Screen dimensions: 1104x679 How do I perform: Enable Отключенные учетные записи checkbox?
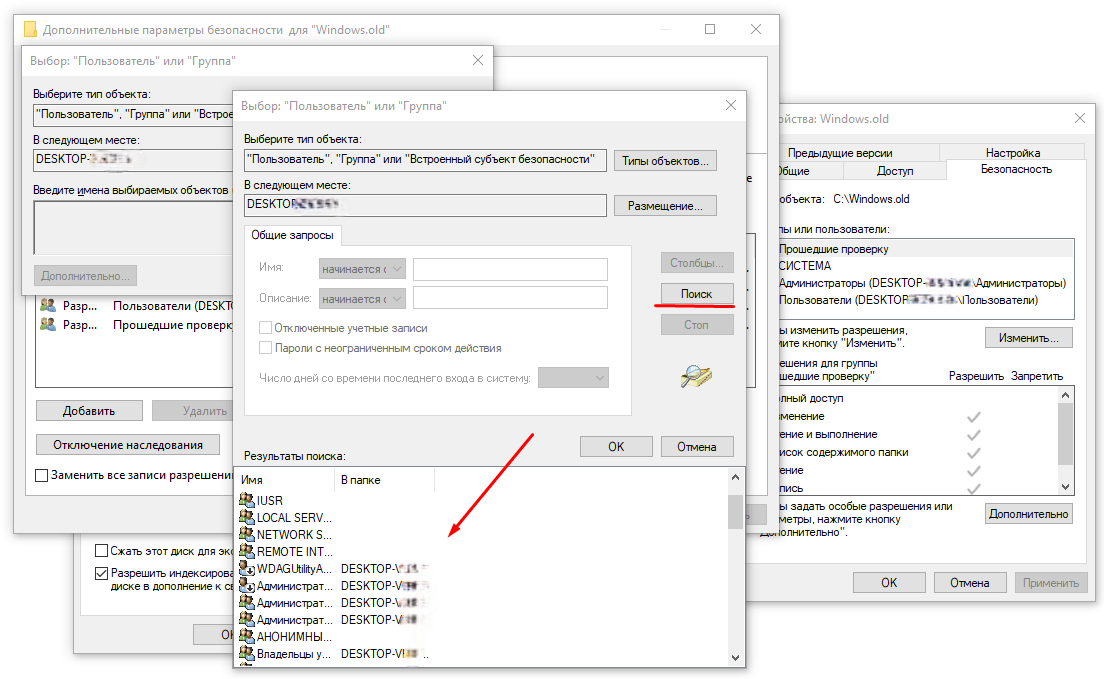[265, 328]
